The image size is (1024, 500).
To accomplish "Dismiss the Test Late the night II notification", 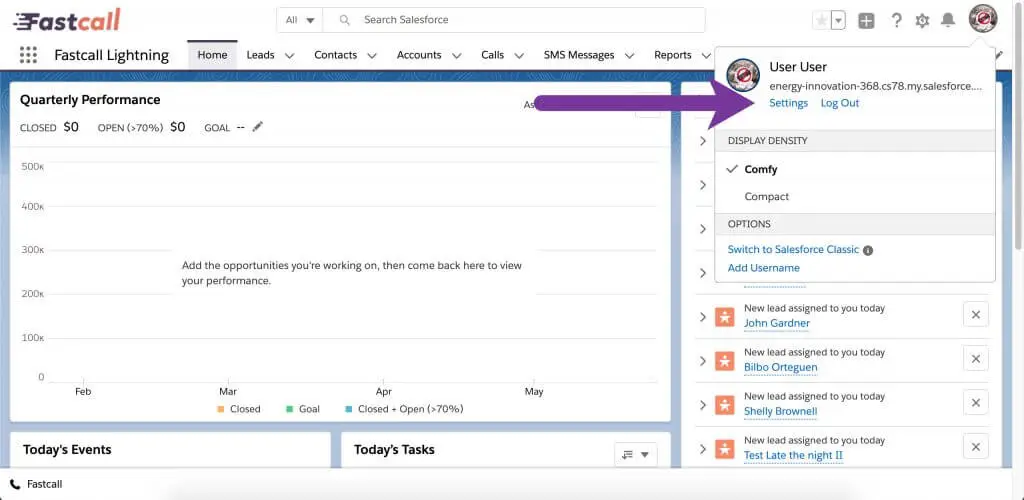I will point(976,447).
